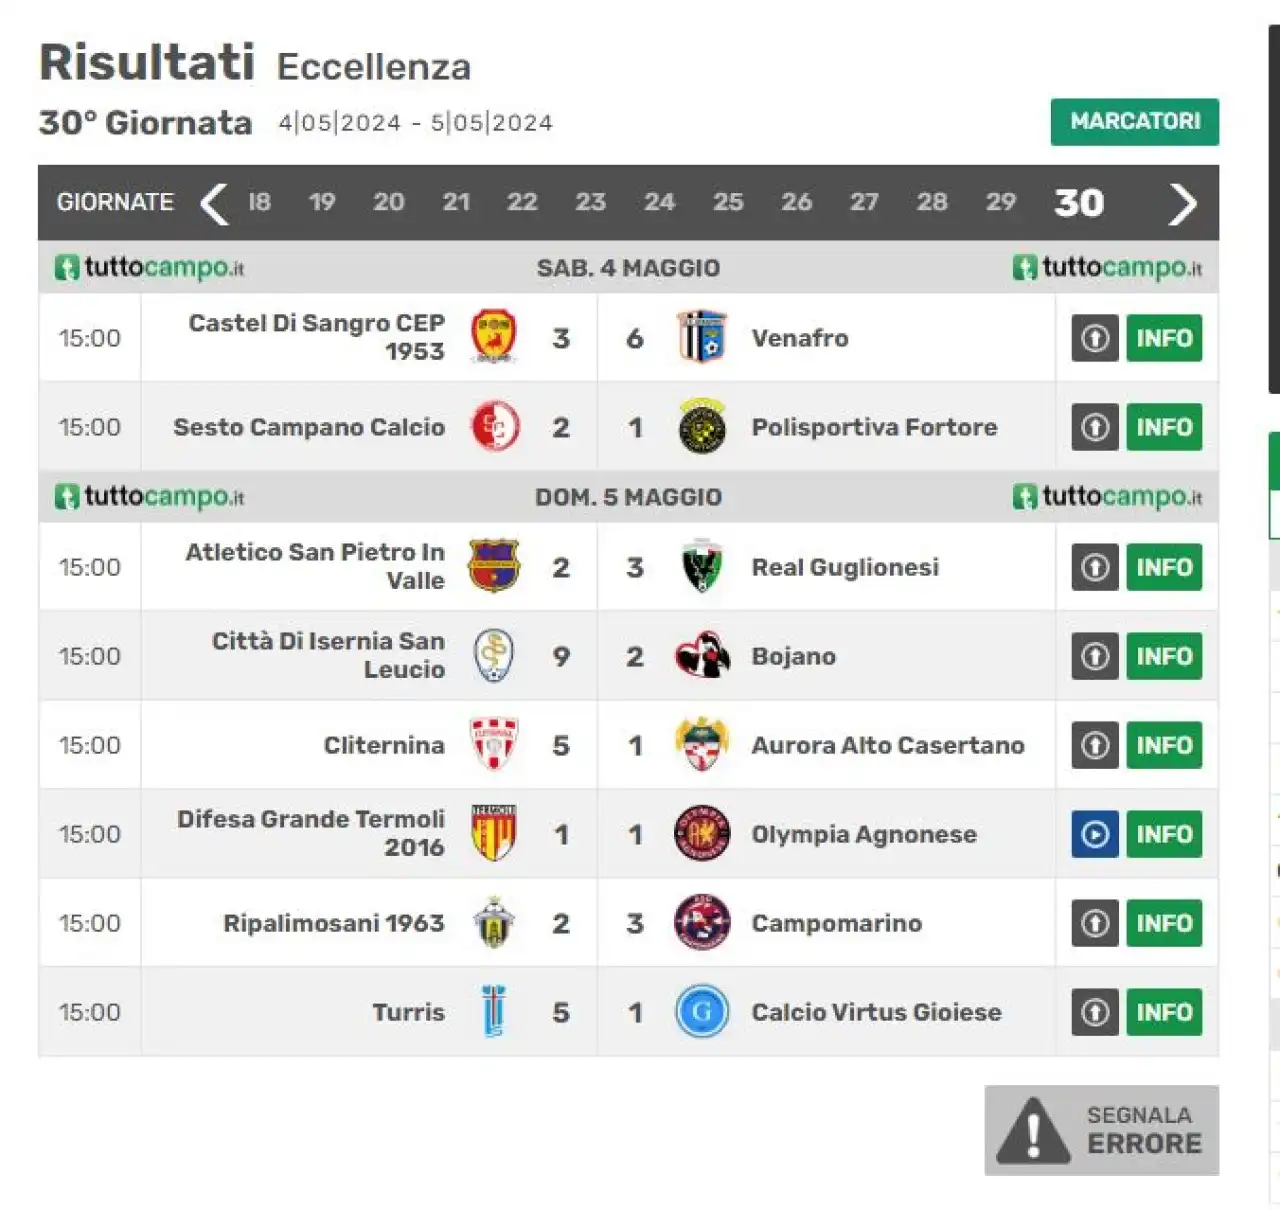The image size is (1280, 1210).
Task: Click the Calcio Virtus Gioiese crest
Action: [x=702, y=1012]
